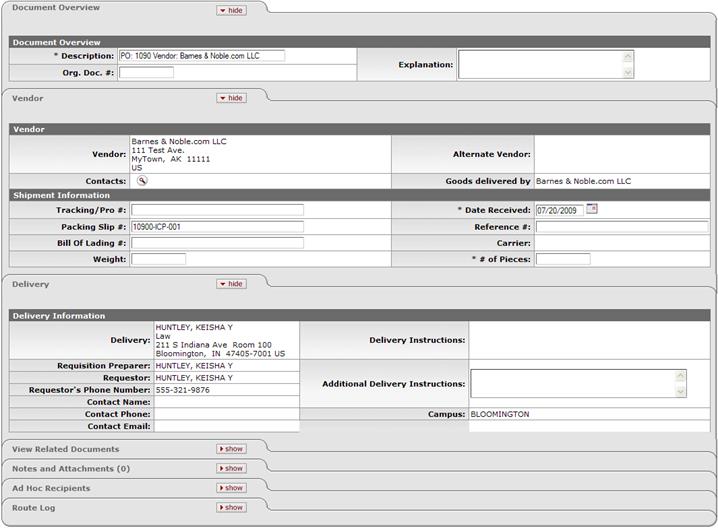Click the Bill Of Lading # field
Screen dimensions: 718x528
[x=217, y=243]
